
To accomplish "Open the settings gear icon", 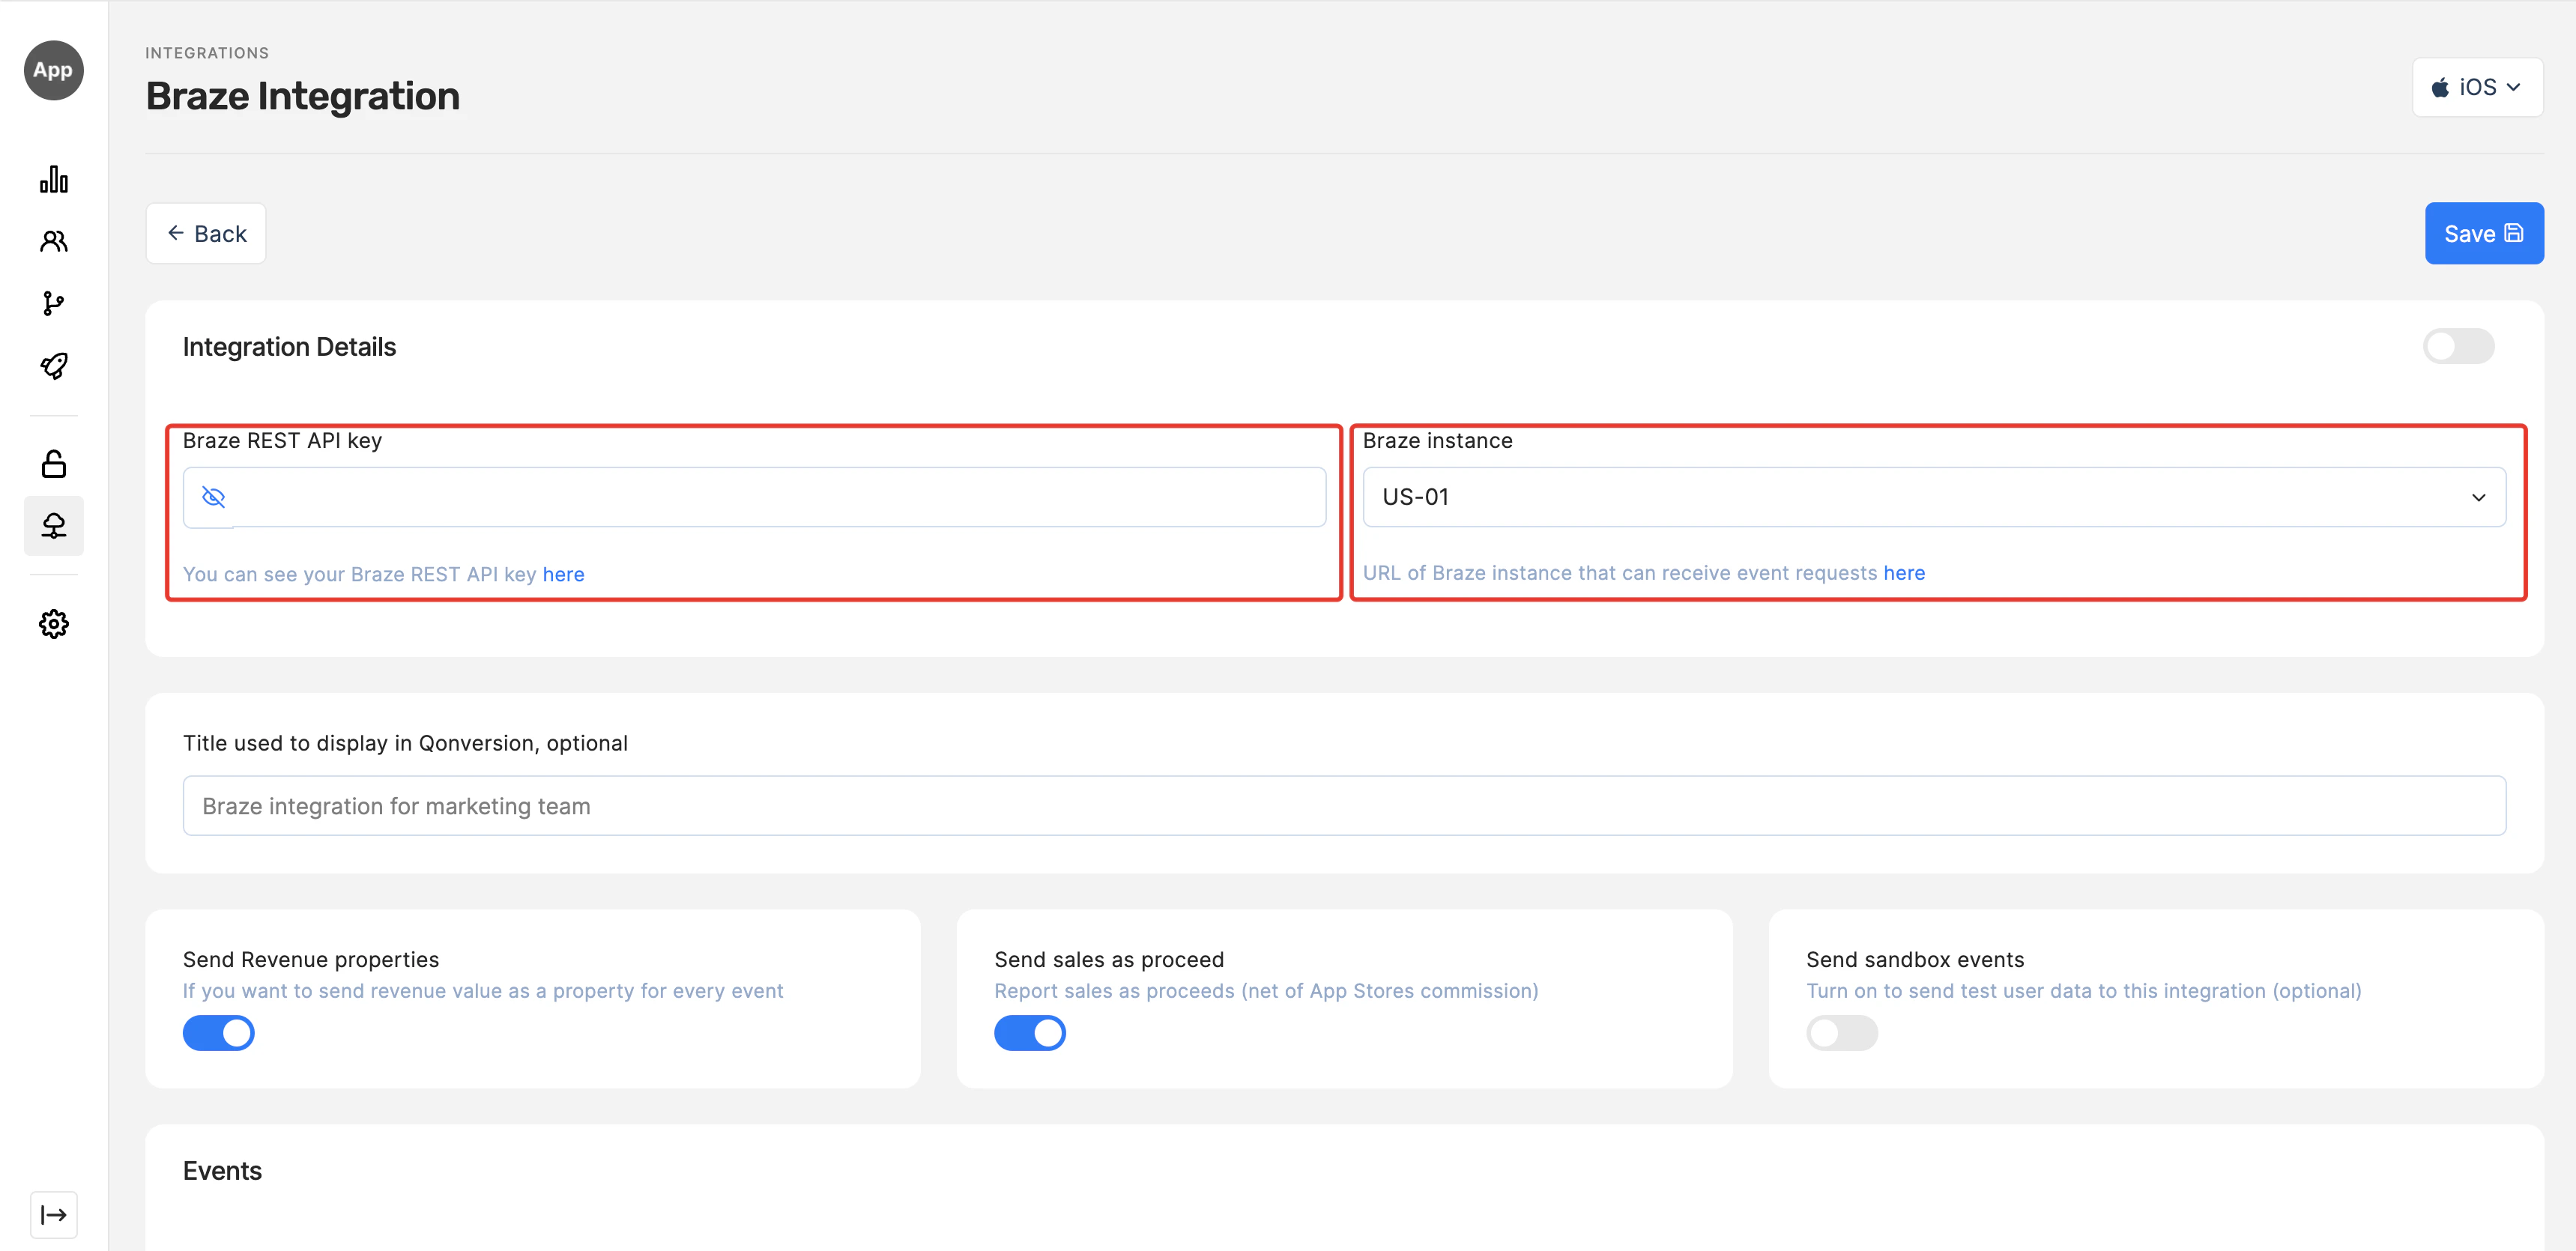I will [x=54, y=624].
